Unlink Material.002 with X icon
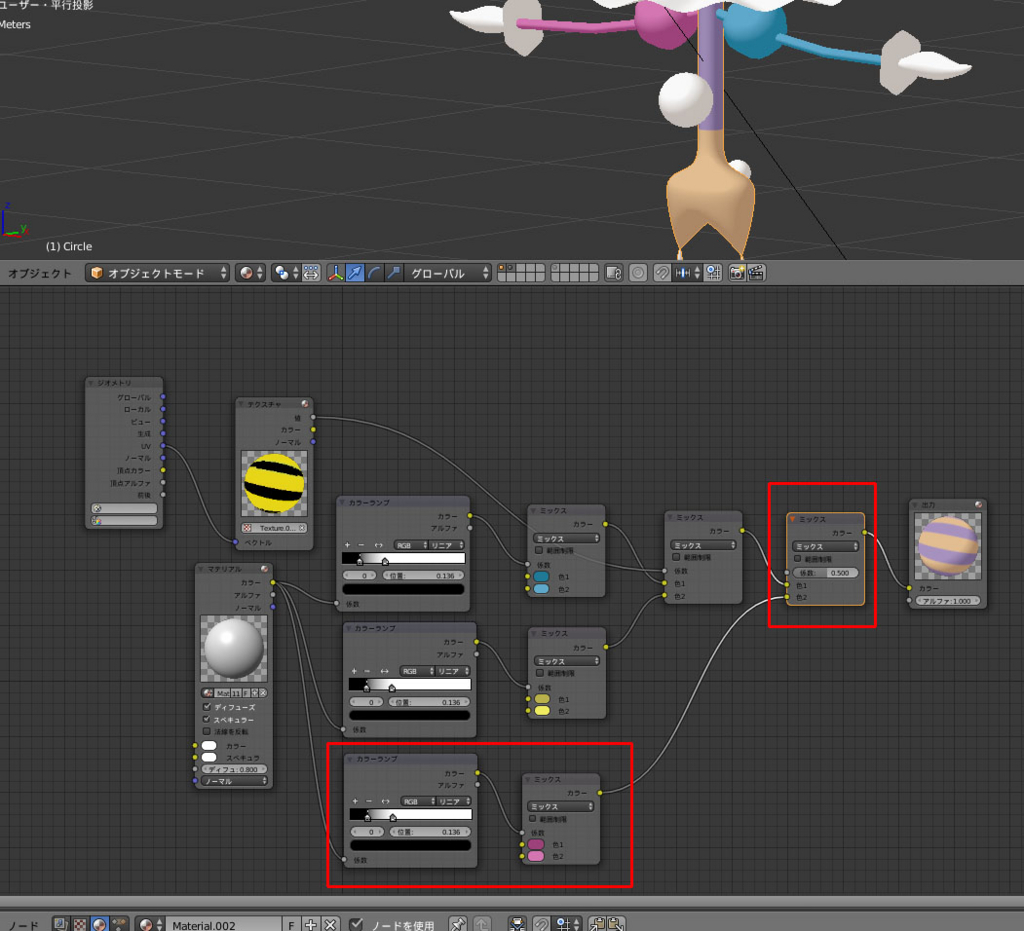Viewport: 1024px width, 931px height. (330, 924)
